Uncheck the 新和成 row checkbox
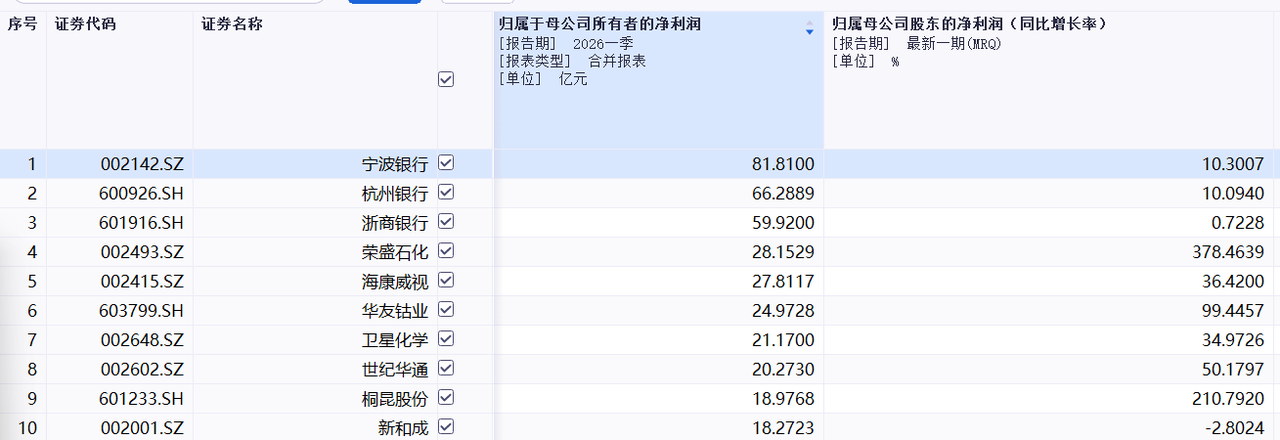 pos(446,428)
